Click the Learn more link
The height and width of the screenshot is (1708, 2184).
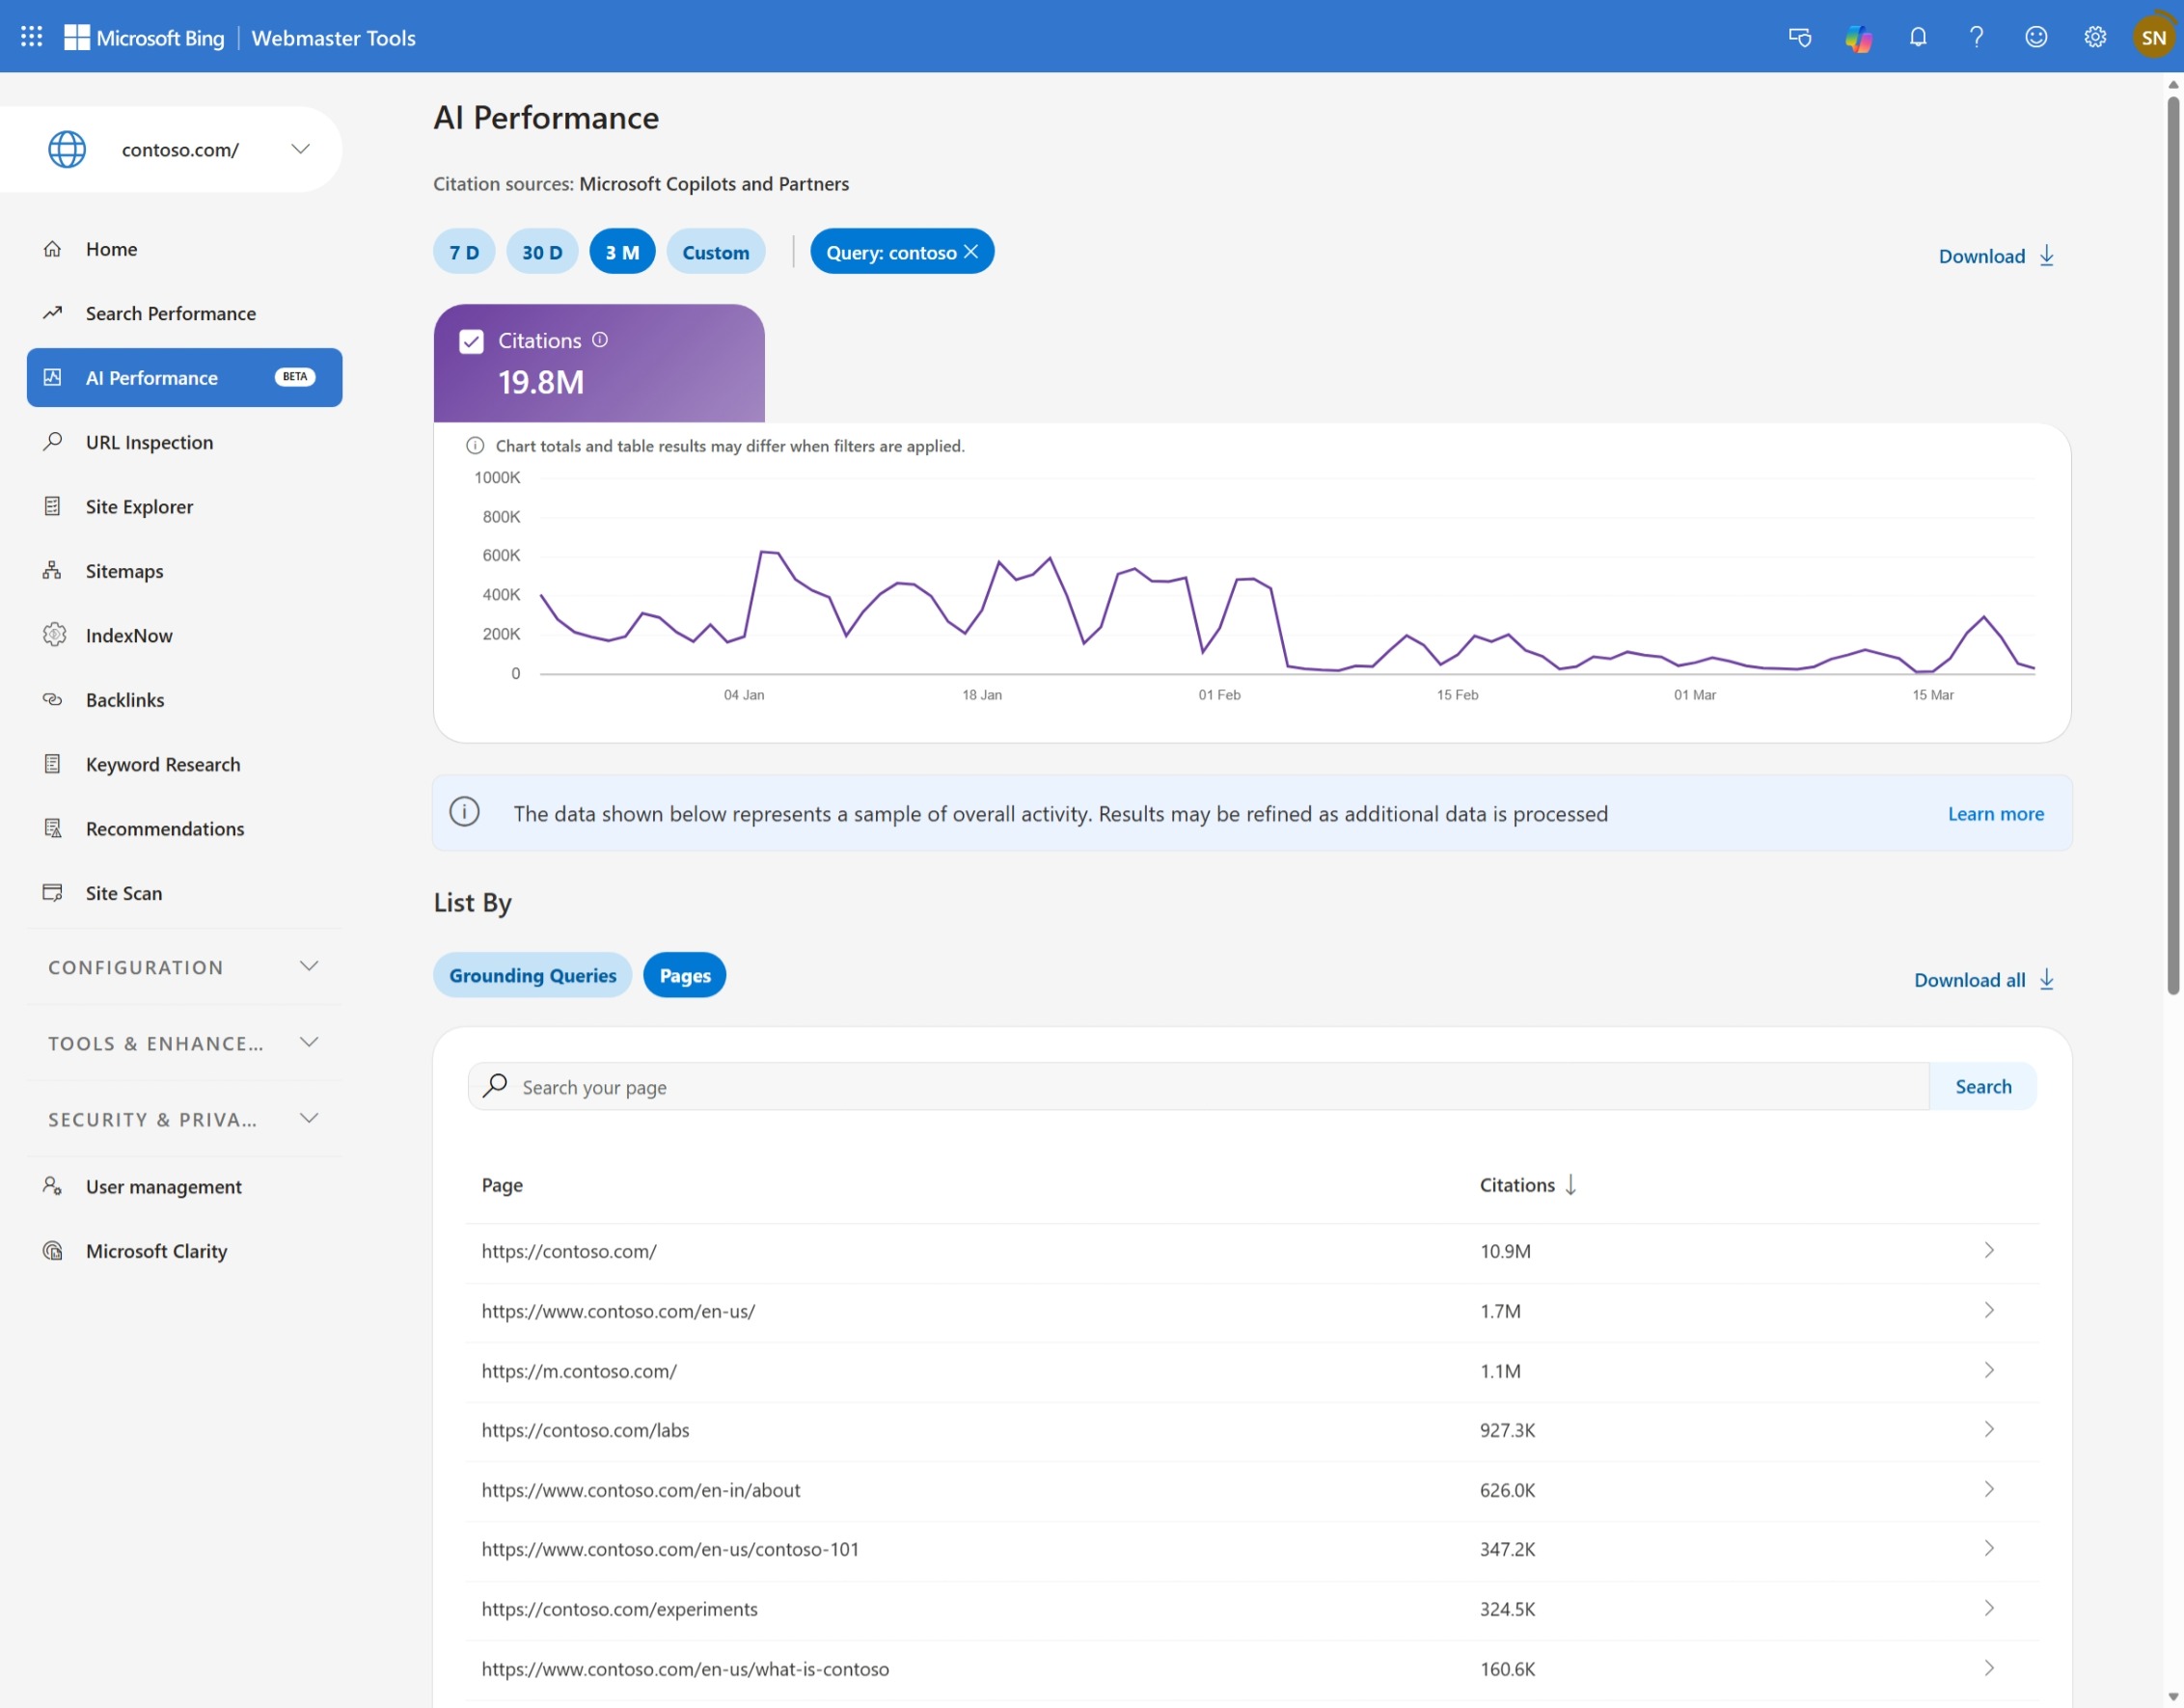pos(1995,814)
